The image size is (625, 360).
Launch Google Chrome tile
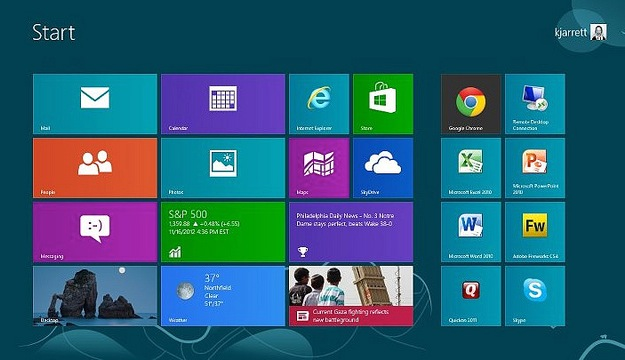tap(471, 104)
